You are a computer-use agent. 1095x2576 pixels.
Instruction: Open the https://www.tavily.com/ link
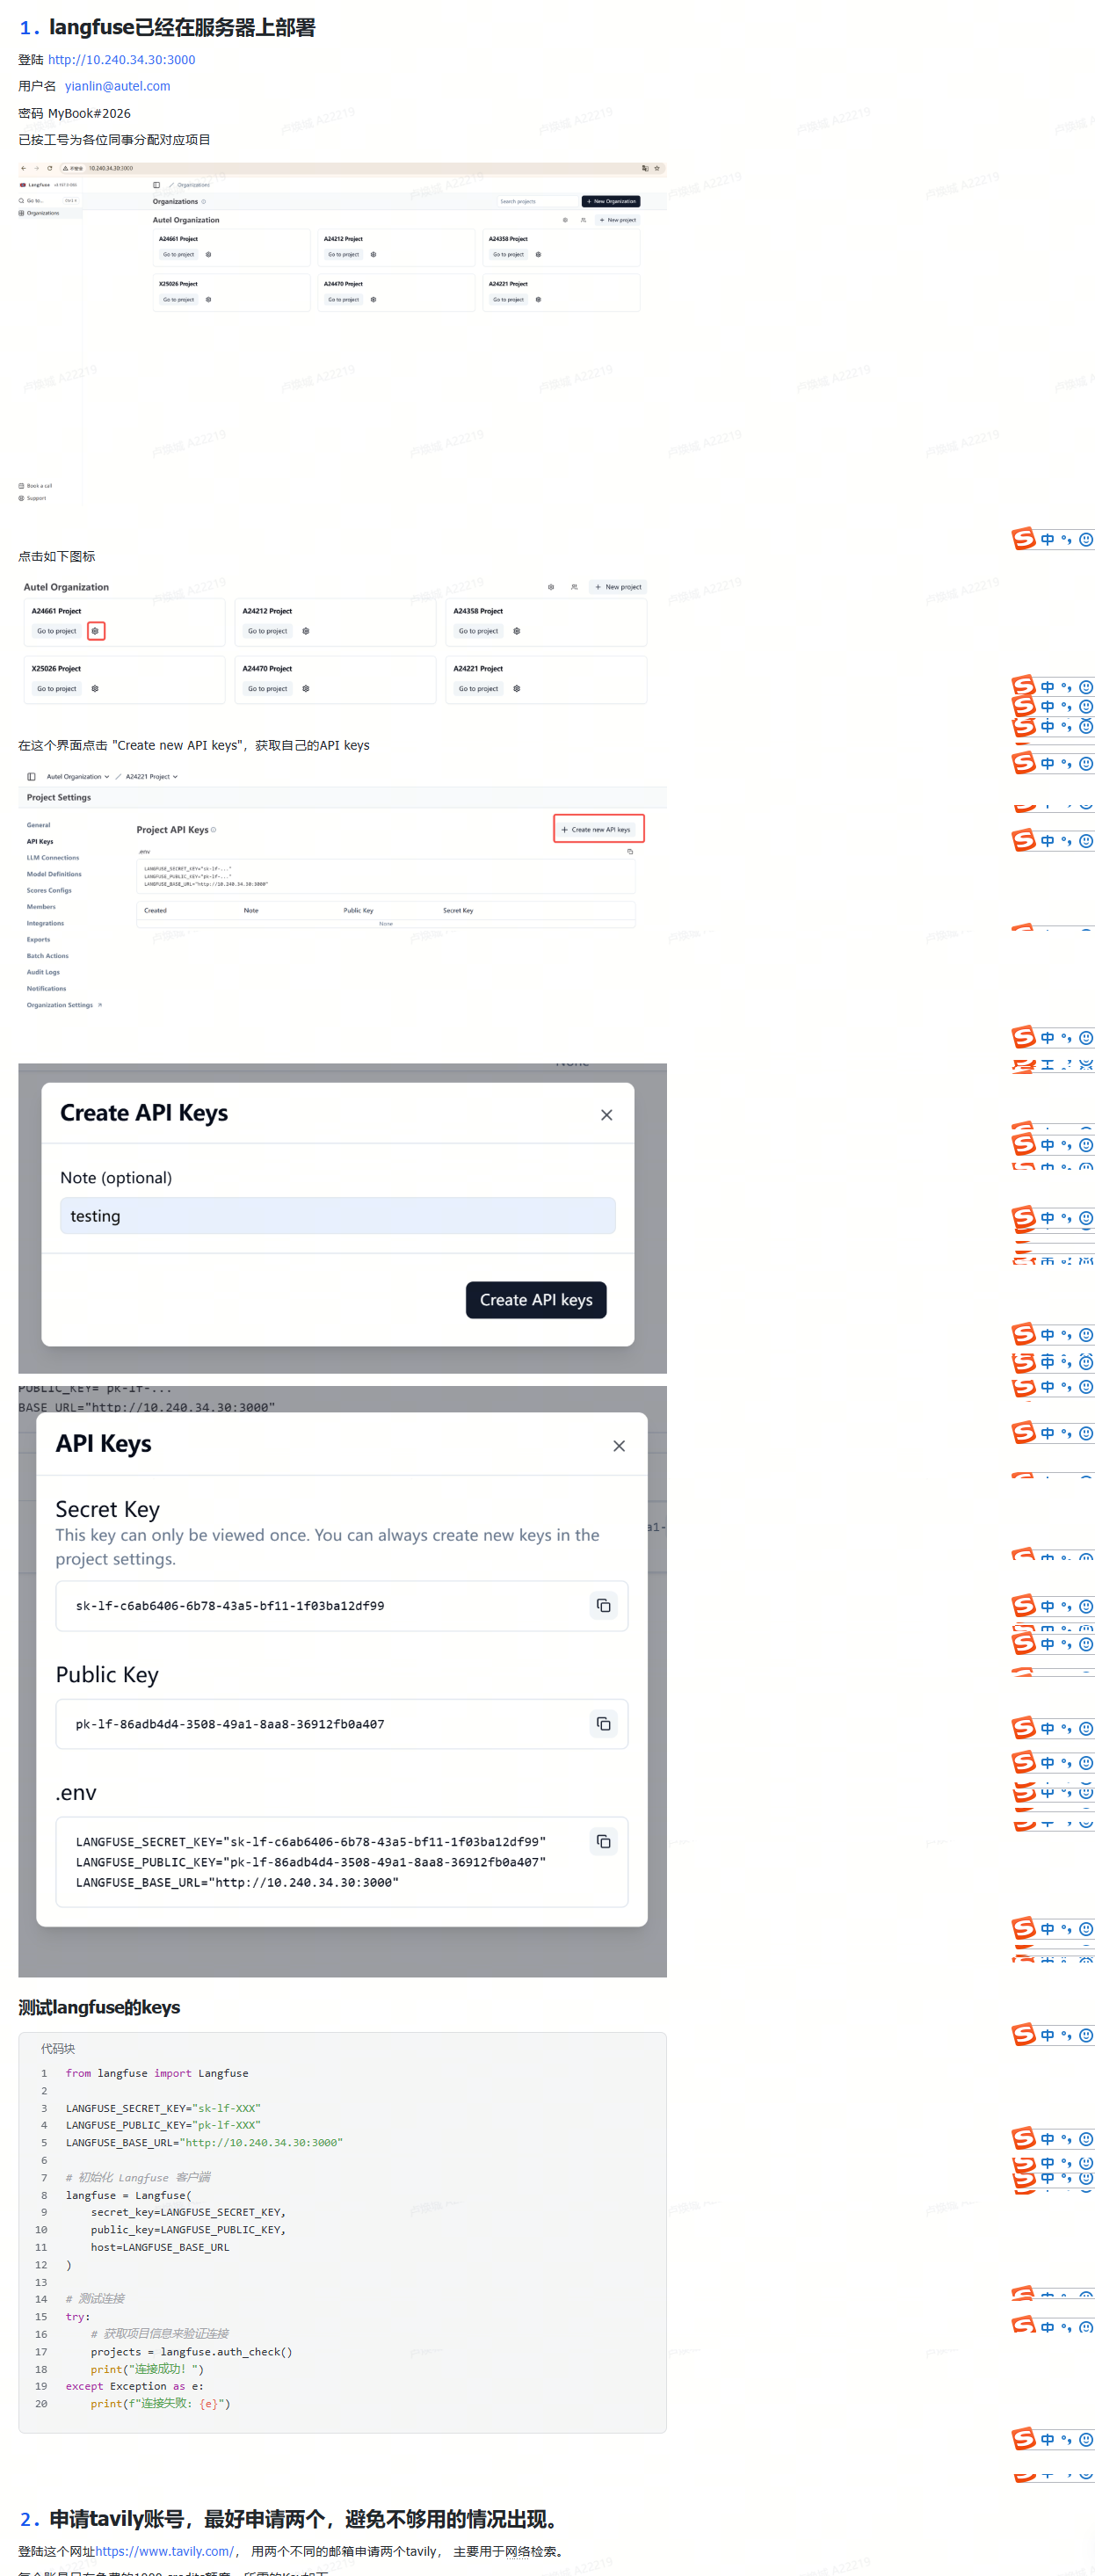[164, 2551]
